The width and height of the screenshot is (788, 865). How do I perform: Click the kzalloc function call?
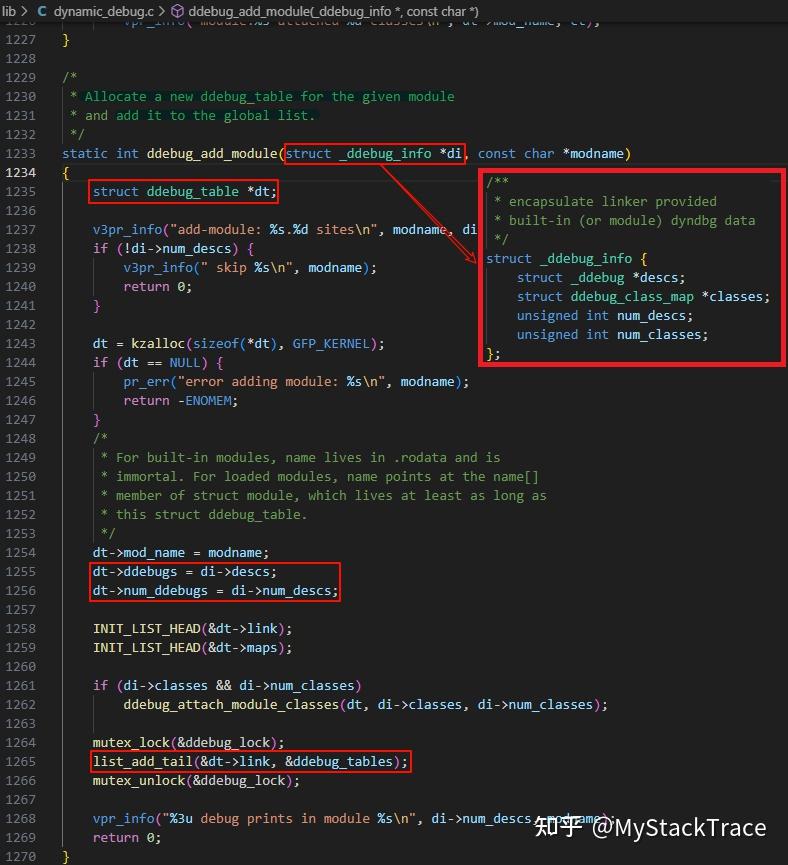(158, 344)
